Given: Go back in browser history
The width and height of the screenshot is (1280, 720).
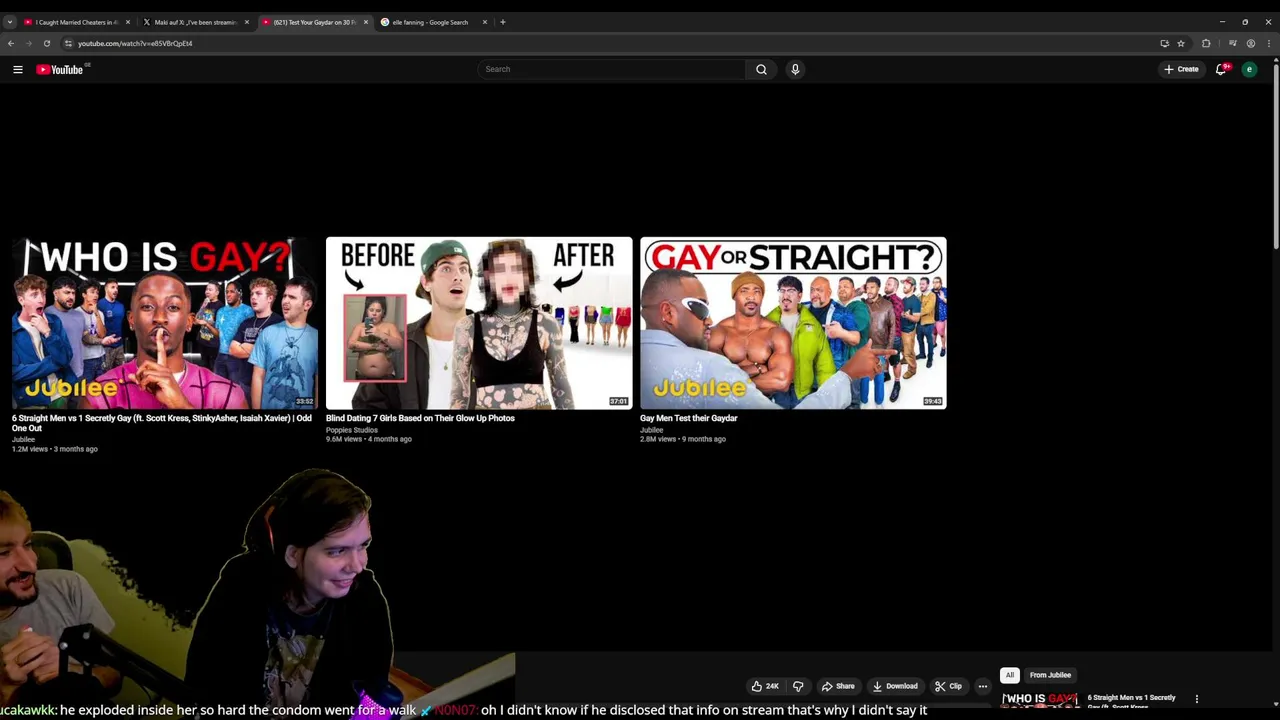Looking at the screenshot, I should pyautogui.click(x=11, y=43).
